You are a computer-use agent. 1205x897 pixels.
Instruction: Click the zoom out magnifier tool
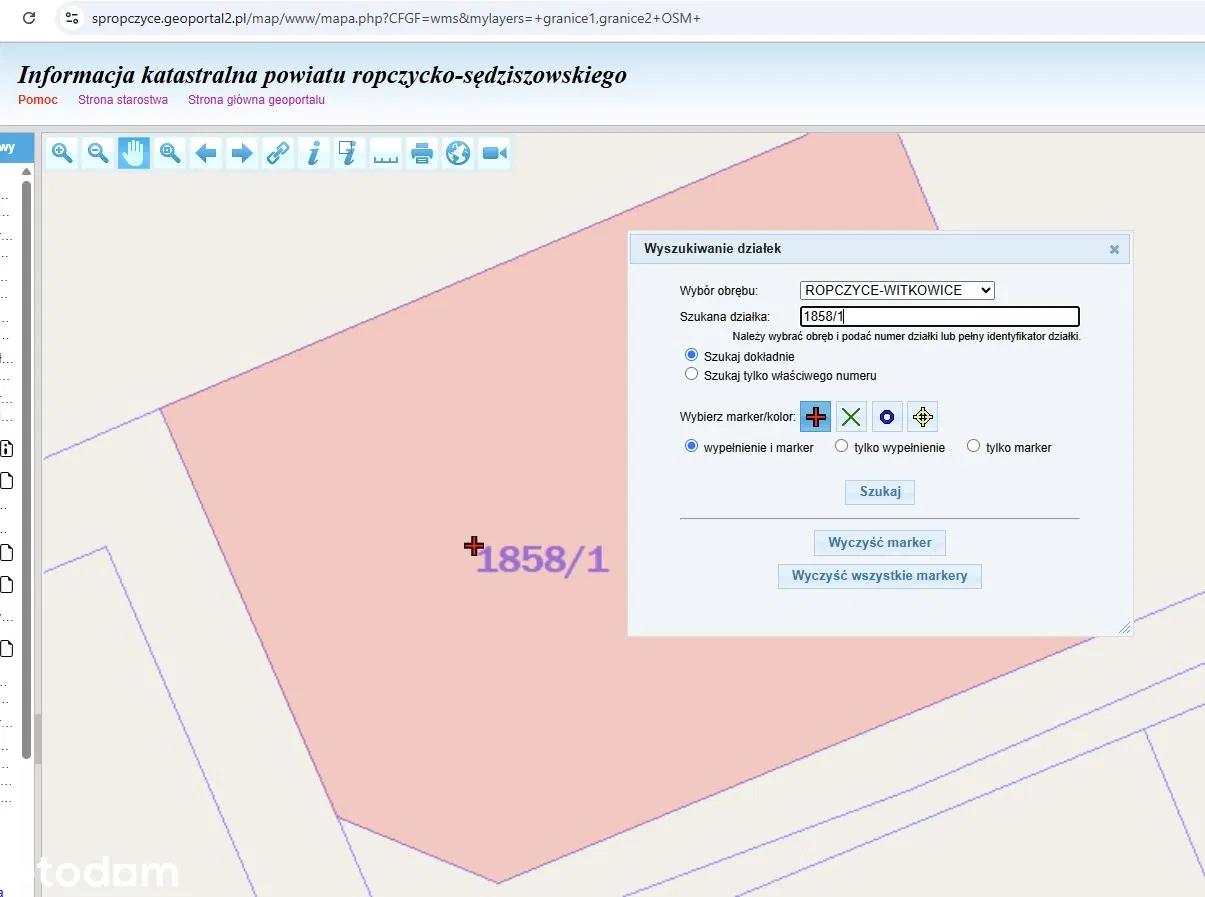click(98, 153)
